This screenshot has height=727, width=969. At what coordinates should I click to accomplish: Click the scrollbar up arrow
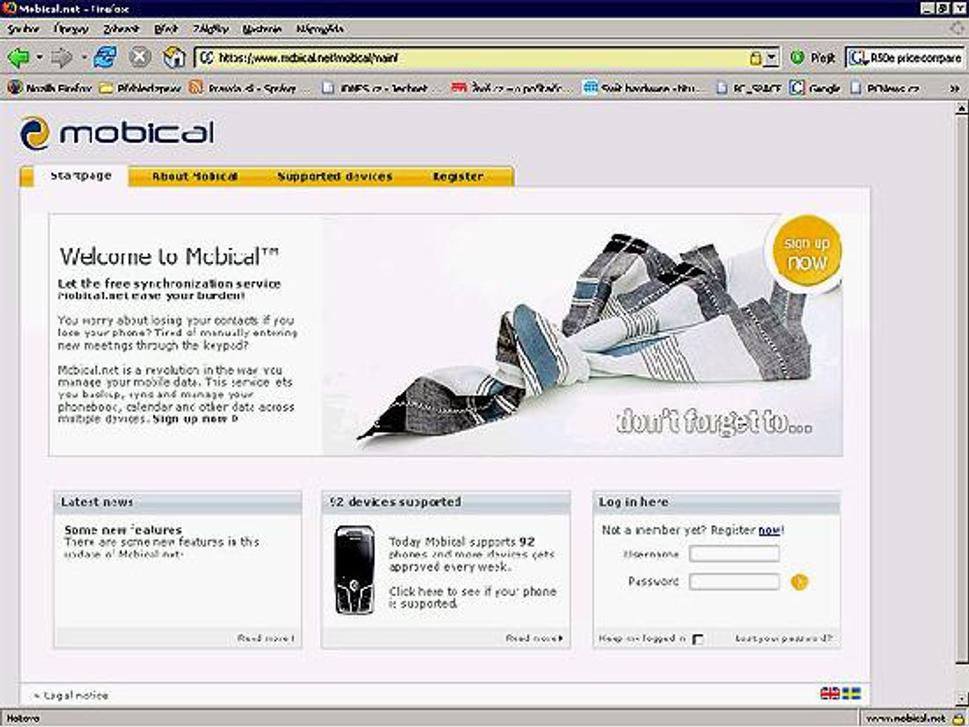click(962, 109)
